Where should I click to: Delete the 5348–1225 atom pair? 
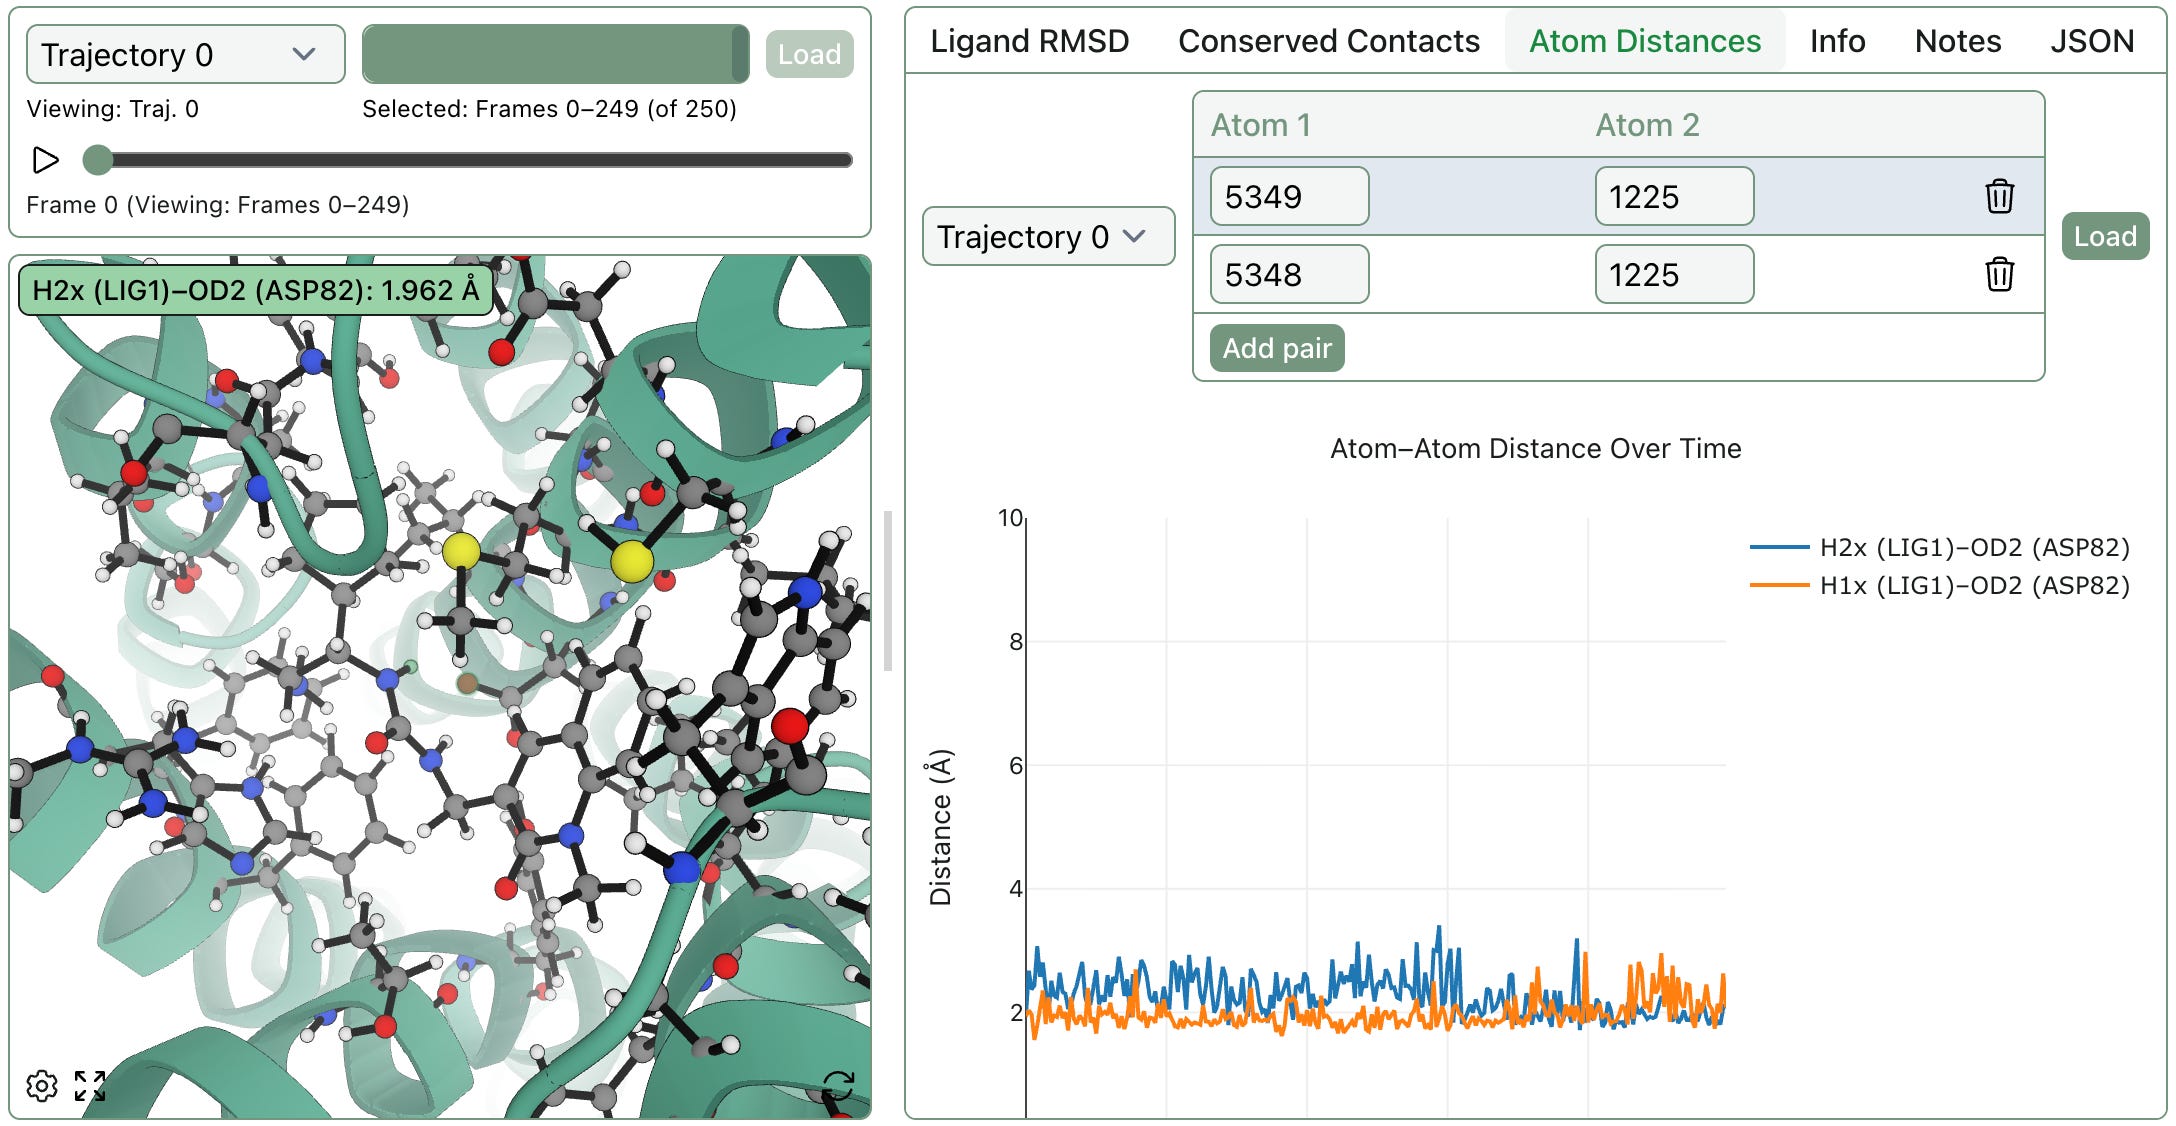click(x=1999, y=274)
